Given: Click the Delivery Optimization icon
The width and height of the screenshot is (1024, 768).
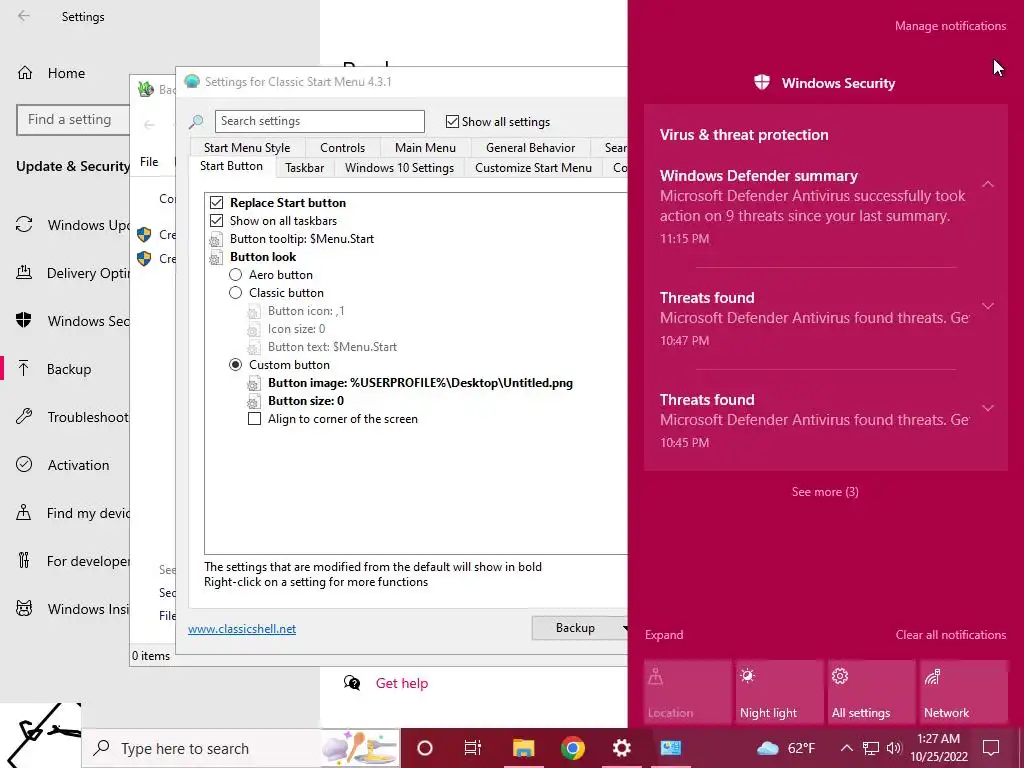Looking at the screenshot, I should 24,272.
